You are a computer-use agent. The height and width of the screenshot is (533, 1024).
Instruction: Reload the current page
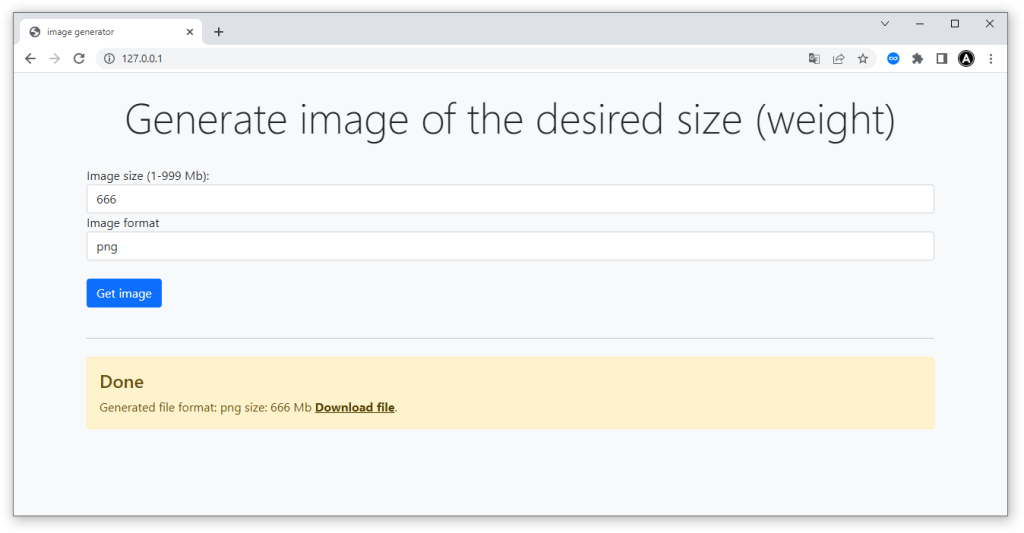coord(79,59)
